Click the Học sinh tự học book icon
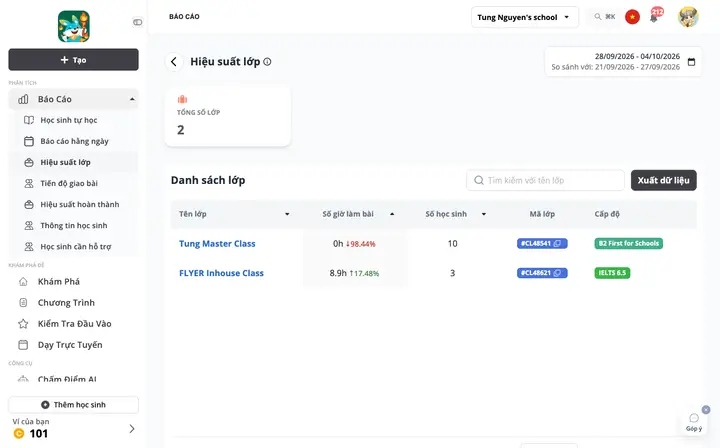 coord(29,120)
